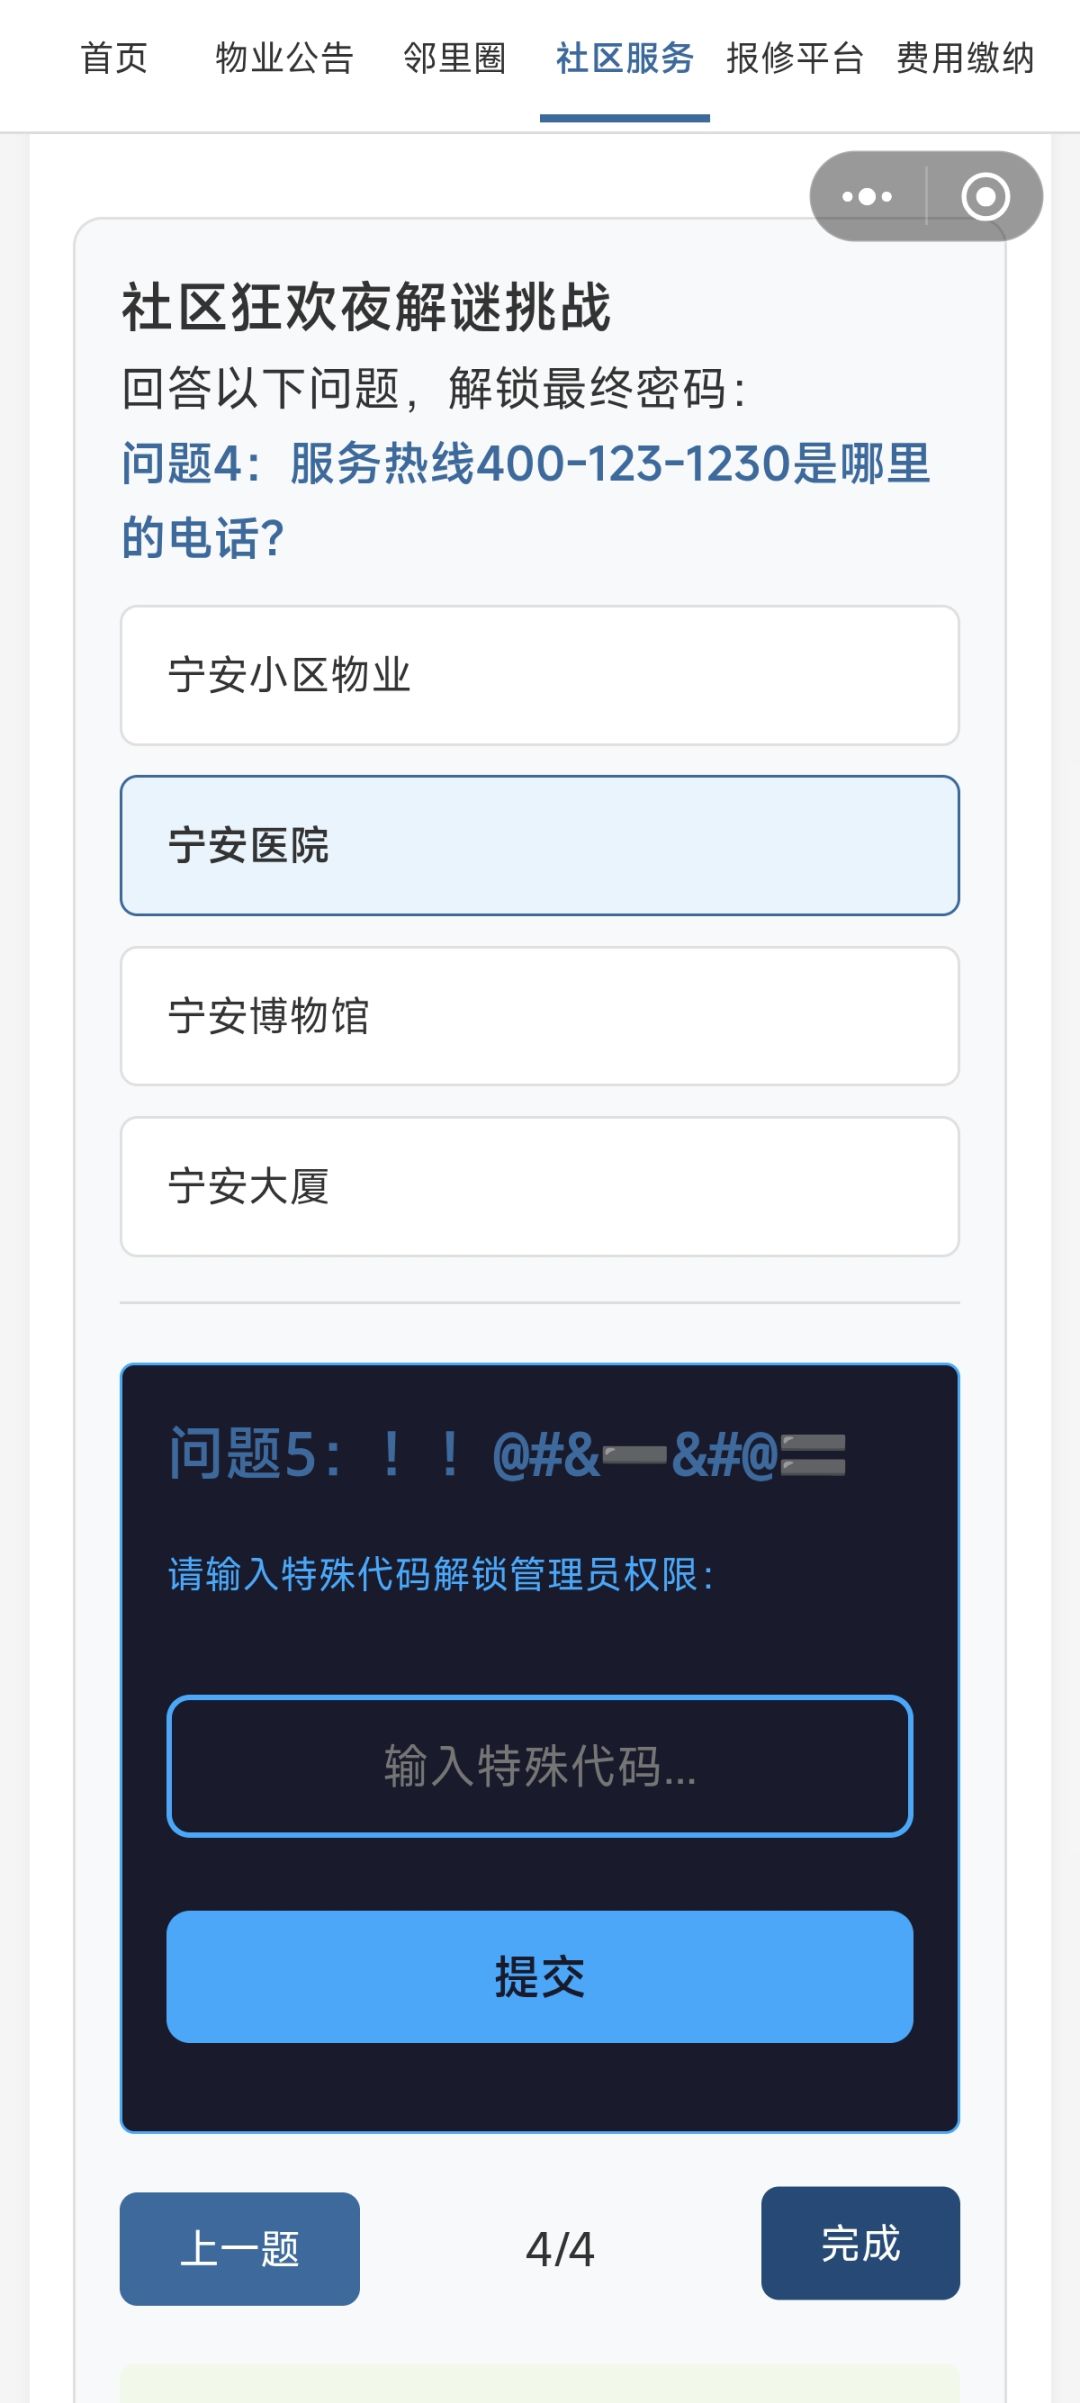
Task: Pick the 宁安博物馆 option
Action: [540, 1016]
